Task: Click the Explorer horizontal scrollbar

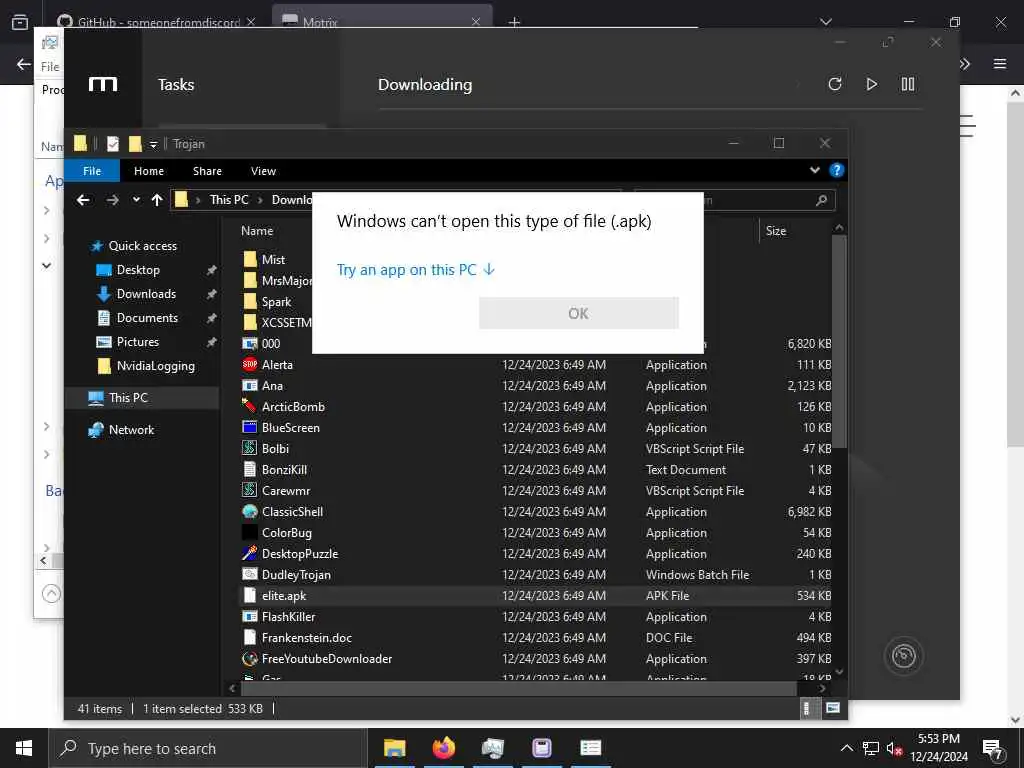Action: coord(519,688)
